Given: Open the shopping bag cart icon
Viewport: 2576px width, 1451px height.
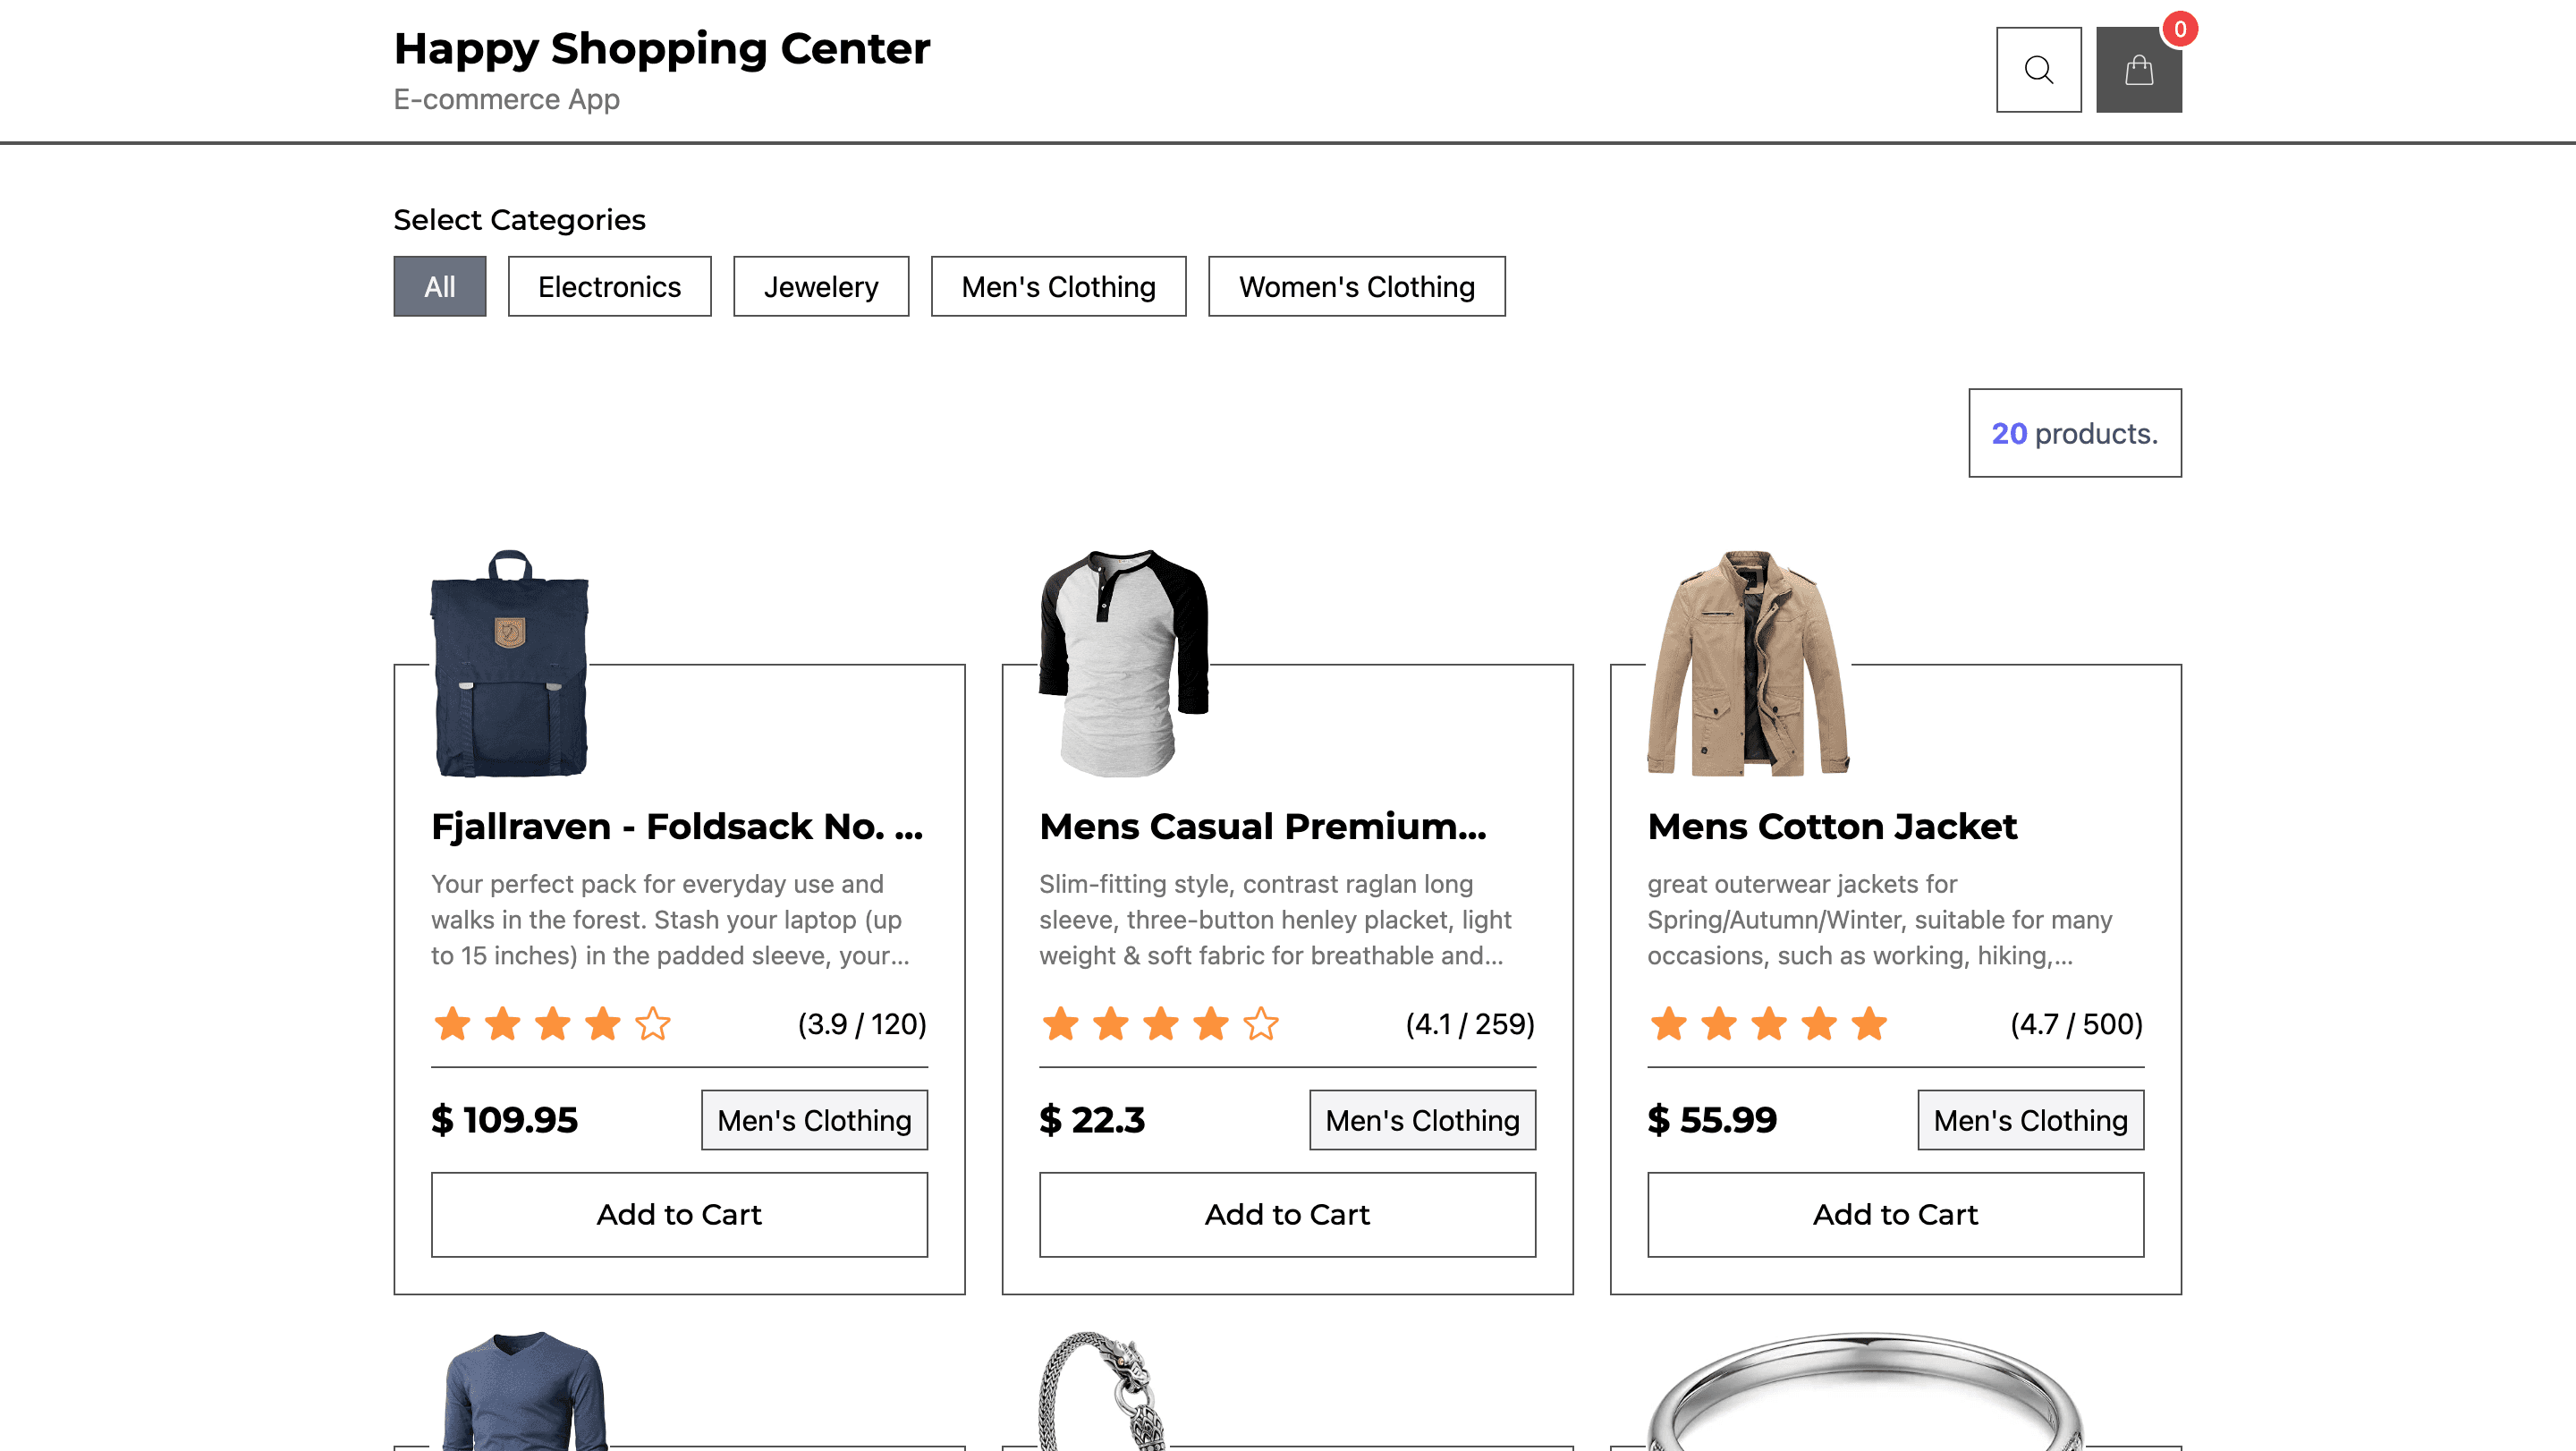Looking at the screenshot, I should point(2138,70).
